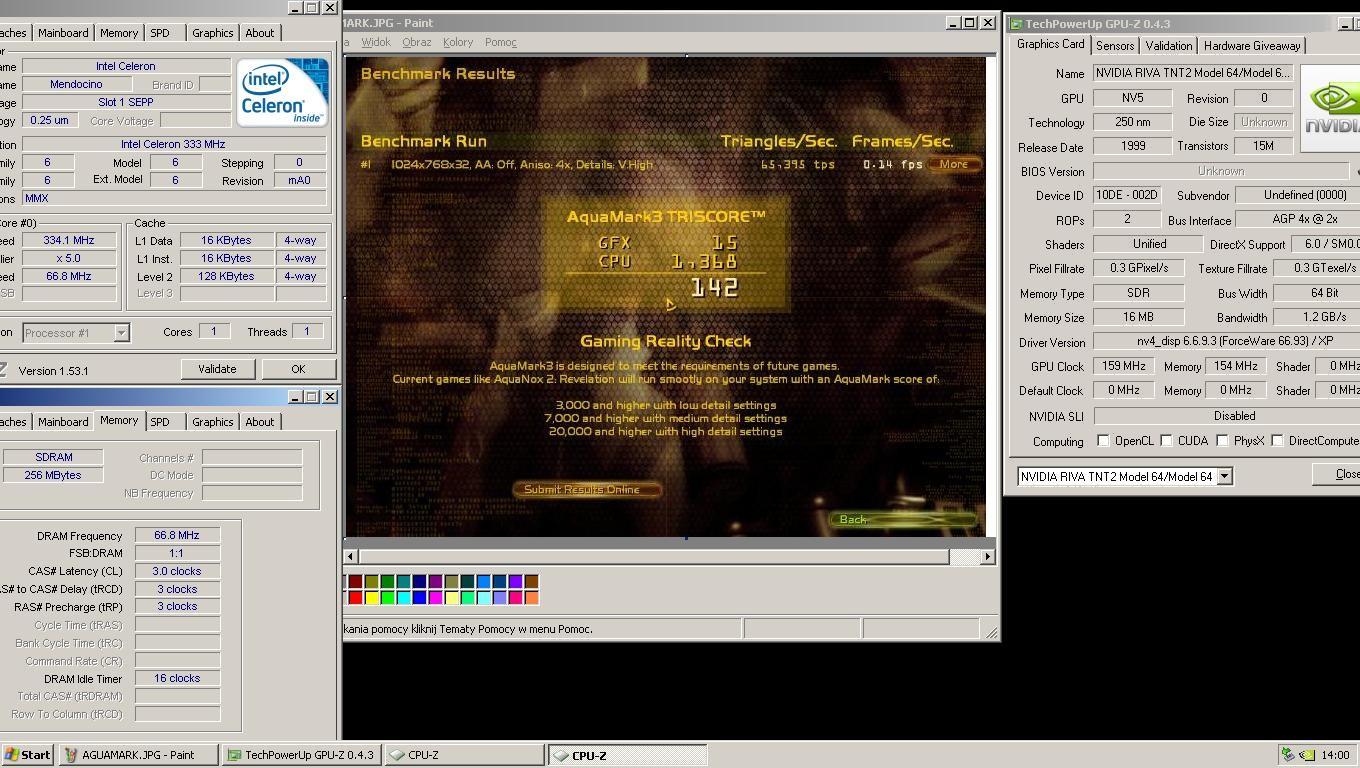Image resolution: width=1360 pixels, height=768 pixels.
Task: Click the CAS# Latency value 3.0 clocks
Action: 177,572
